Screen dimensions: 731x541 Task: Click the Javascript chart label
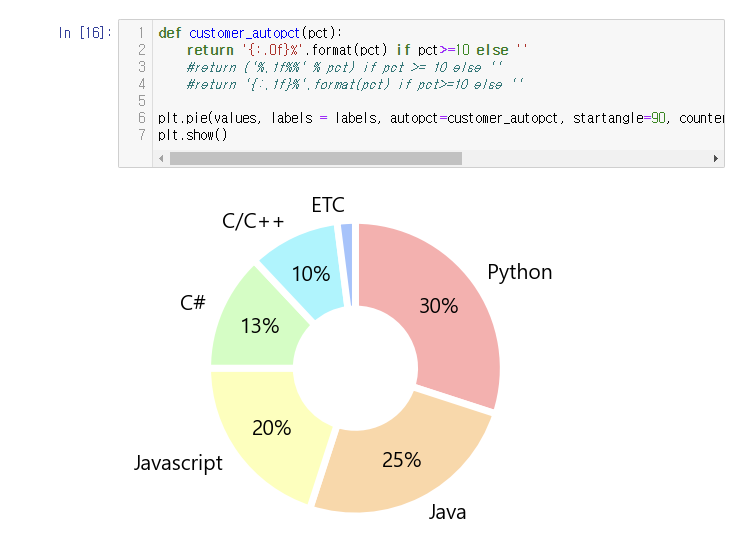click(178, 463)
